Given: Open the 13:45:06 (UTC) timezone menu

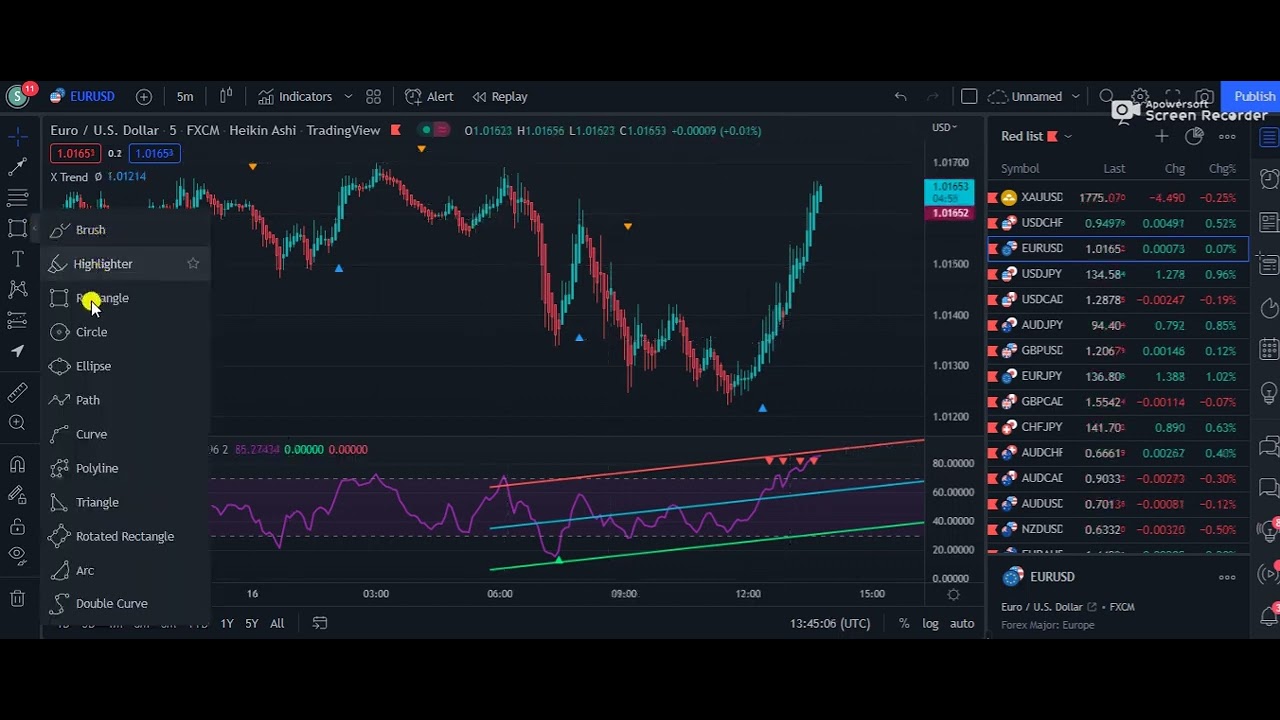Looking at the screenshot, I should 829,623.
